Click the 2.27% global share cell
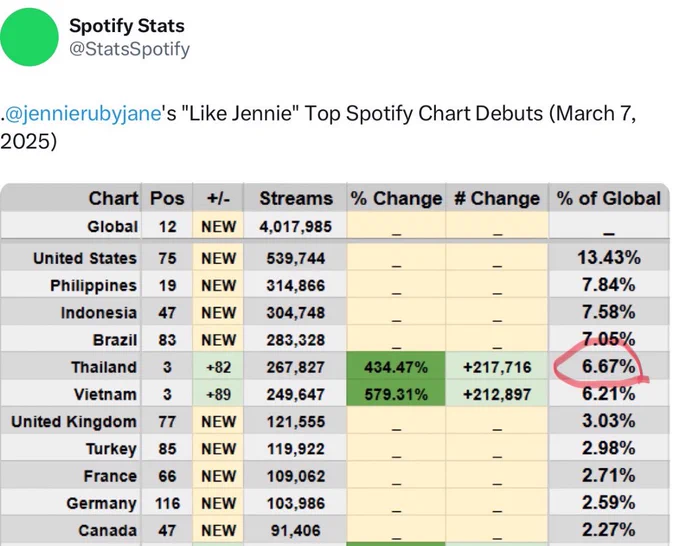Viewport: 680px width, 546px height. click(608, 530)
